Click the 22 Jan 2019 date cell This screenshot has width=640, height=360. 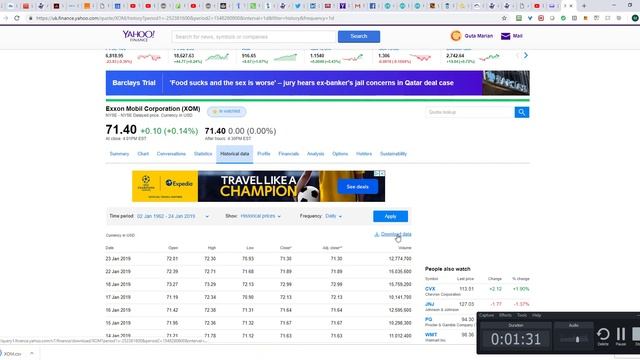click(118, 271)
